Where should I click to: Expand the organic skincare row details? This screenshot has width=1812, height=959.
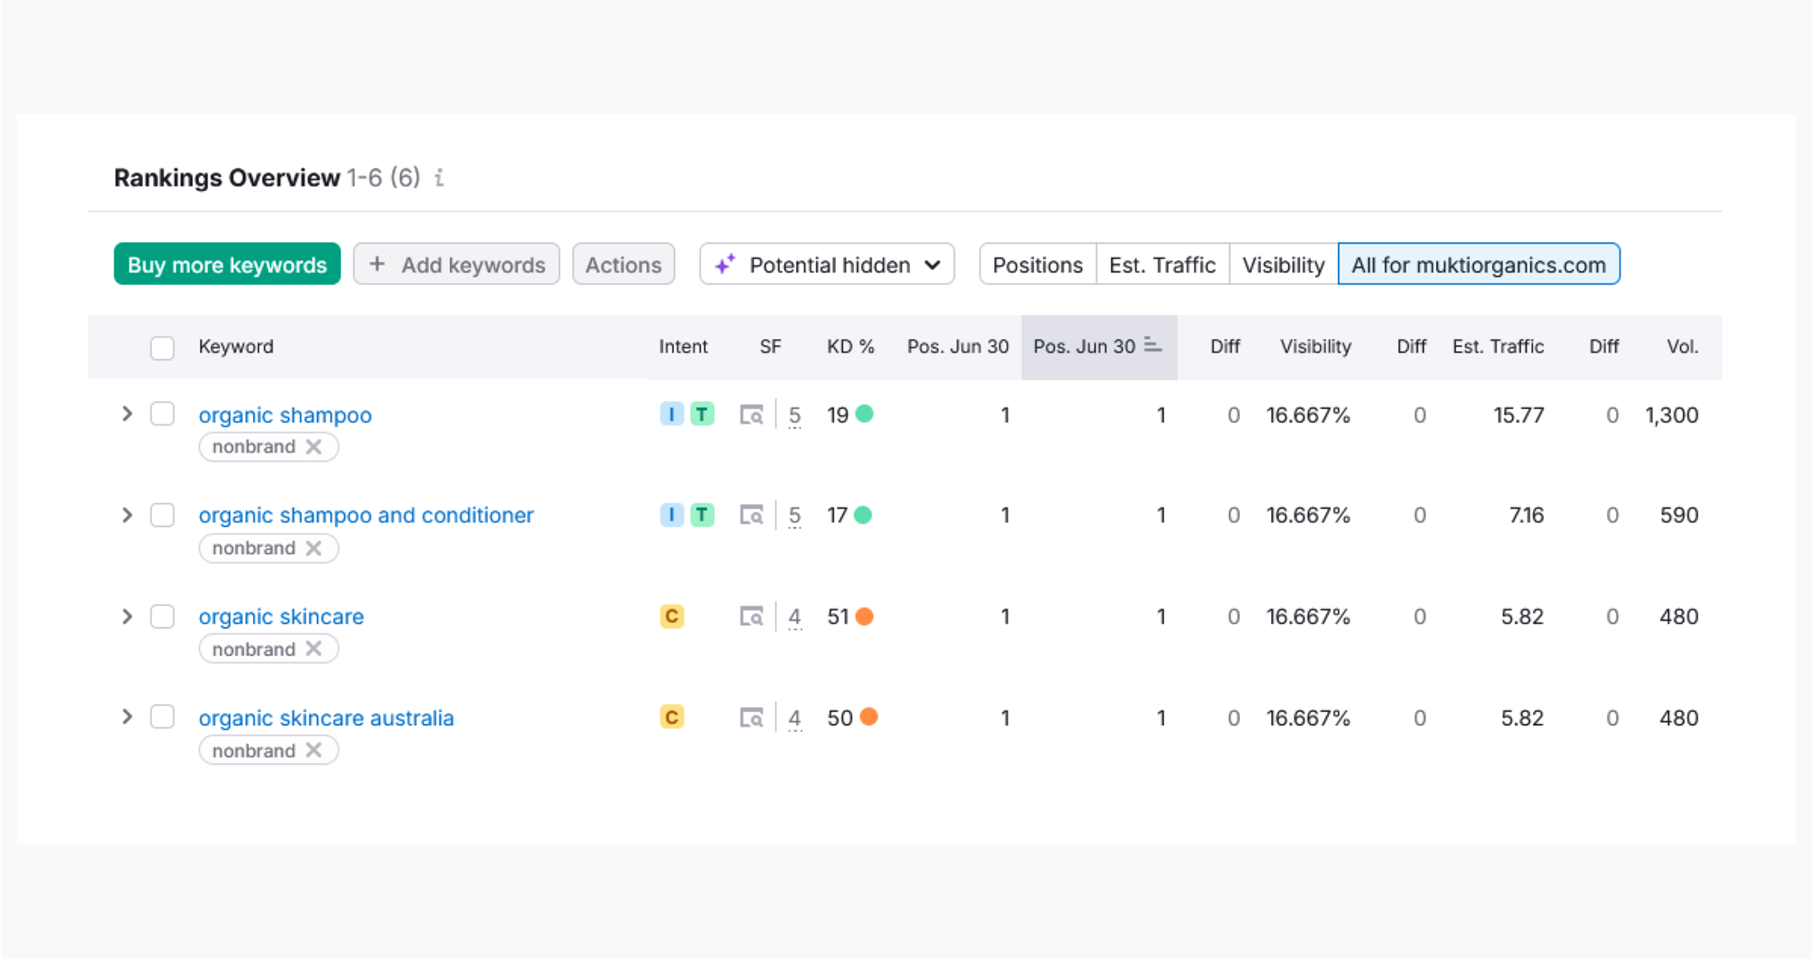tap(127, 616)
